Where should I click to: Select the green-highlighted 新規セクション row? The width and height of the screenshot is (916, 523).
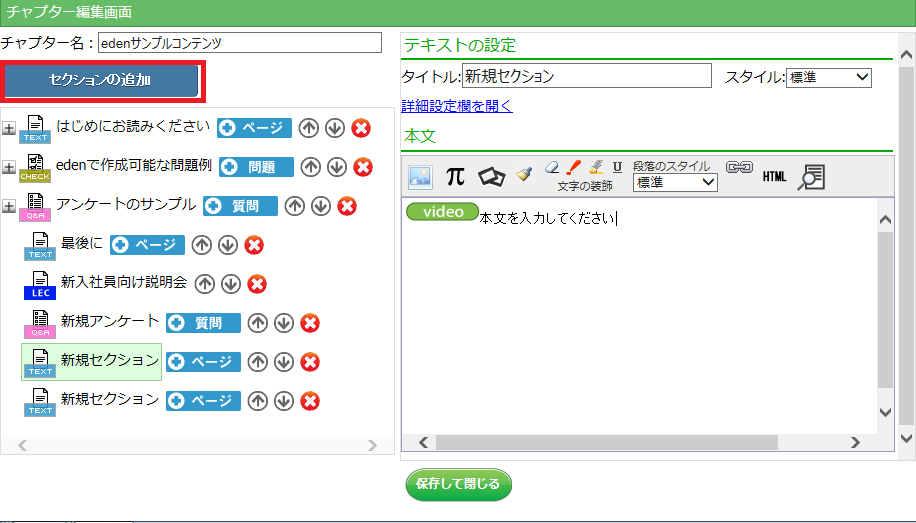92,362
